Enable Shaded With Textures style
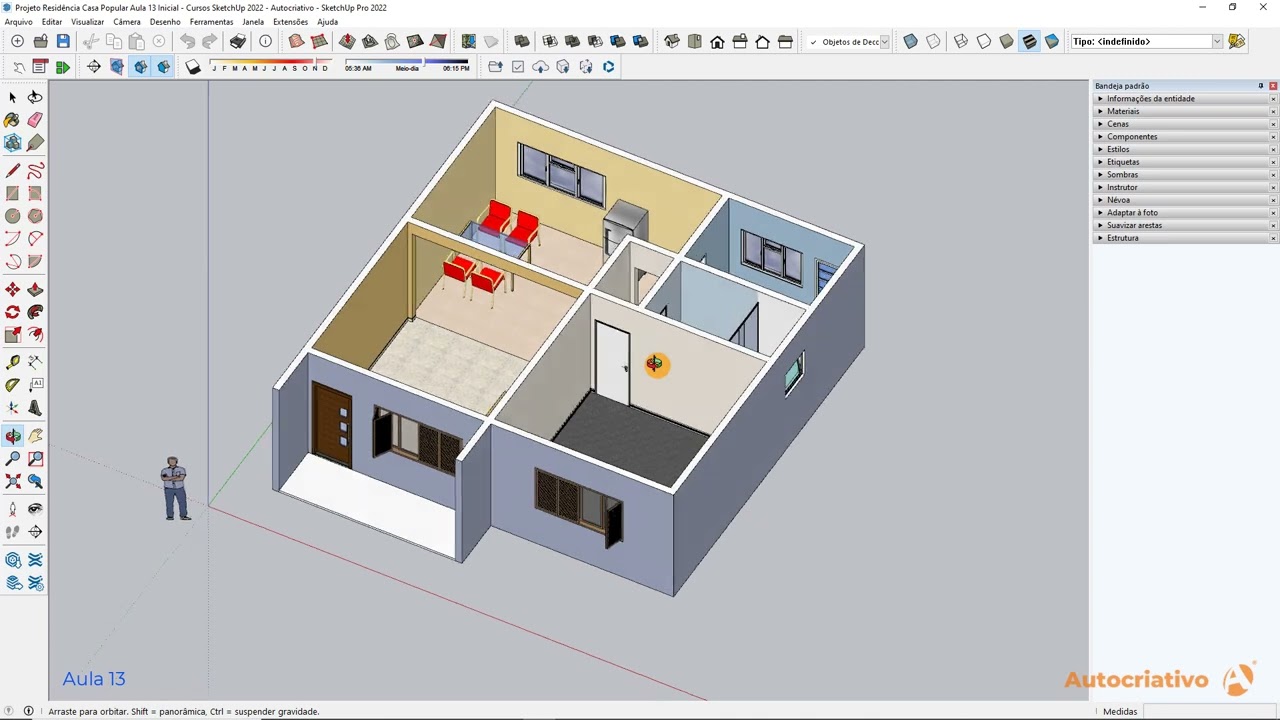Viewport: 1280px width, 720px height. pyautogui.click(x=1029, y=41)
